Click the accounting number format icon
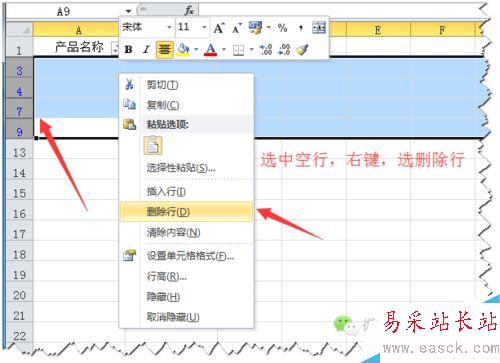Viewport: 500px width, 363px height. point(255,28)
